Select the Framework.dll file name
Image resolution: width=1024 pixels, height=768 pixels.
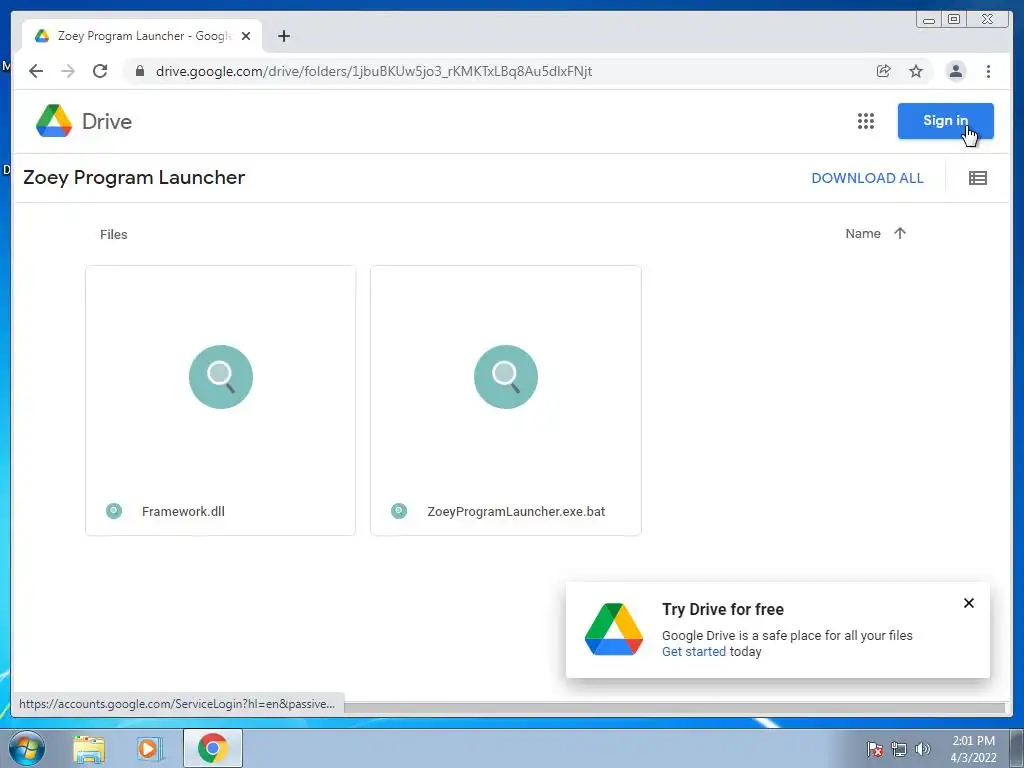pos(184,511)
